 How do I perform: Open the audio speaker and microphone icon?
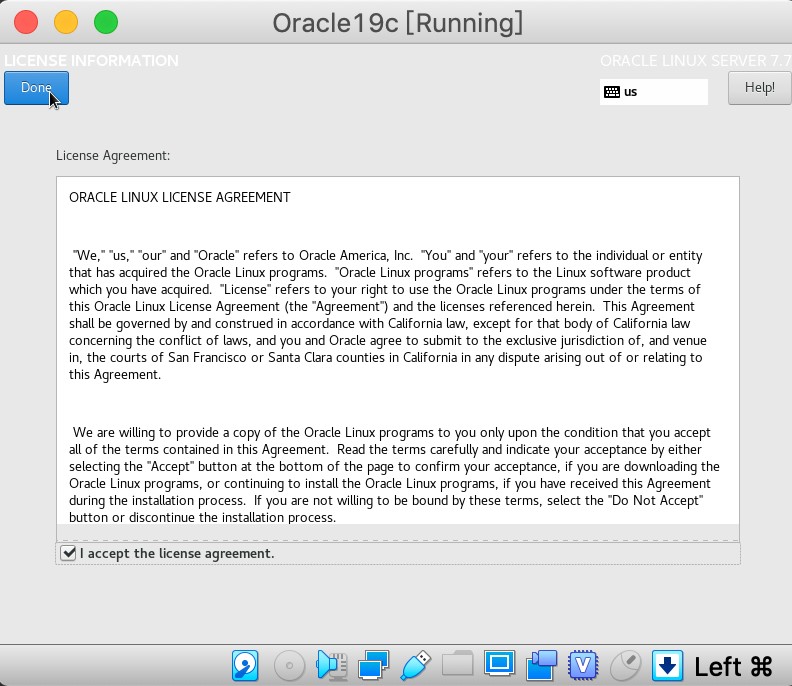tap(331, 666)
